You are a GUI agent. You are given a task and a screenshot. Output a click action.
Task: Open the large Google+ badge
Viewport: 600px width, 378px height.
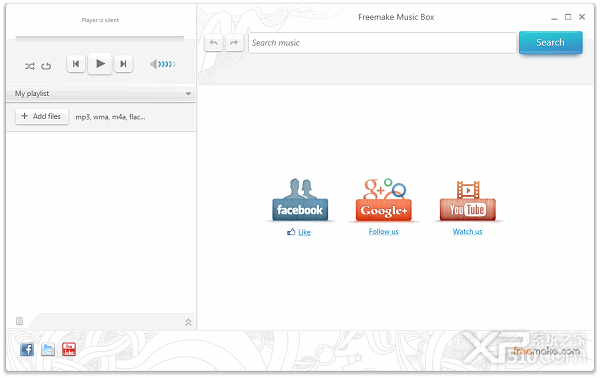(x=384, y=200)
